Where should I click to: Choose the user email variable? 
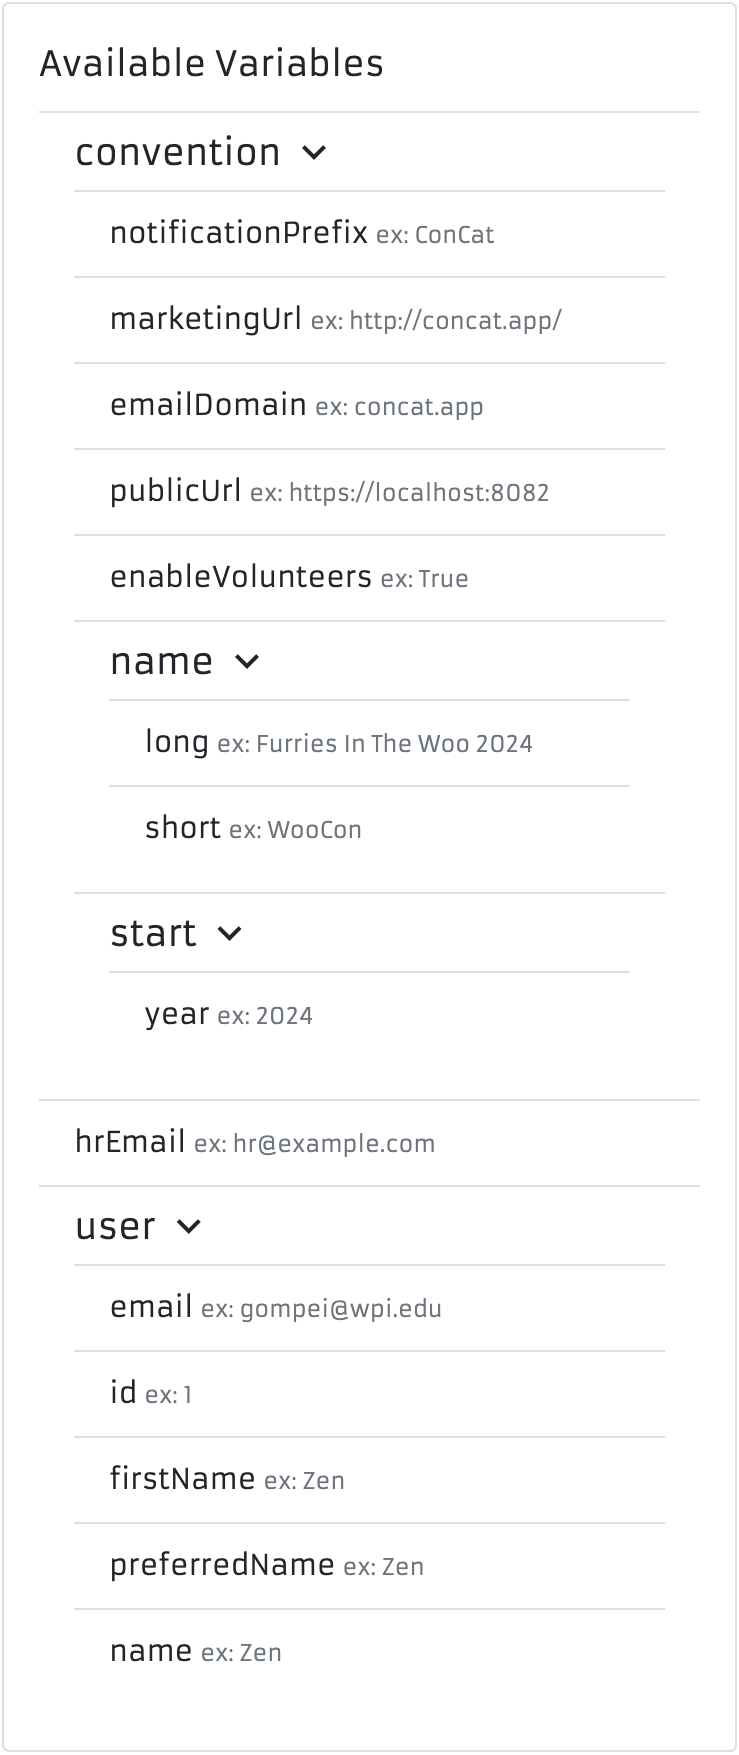[151, 1308]
